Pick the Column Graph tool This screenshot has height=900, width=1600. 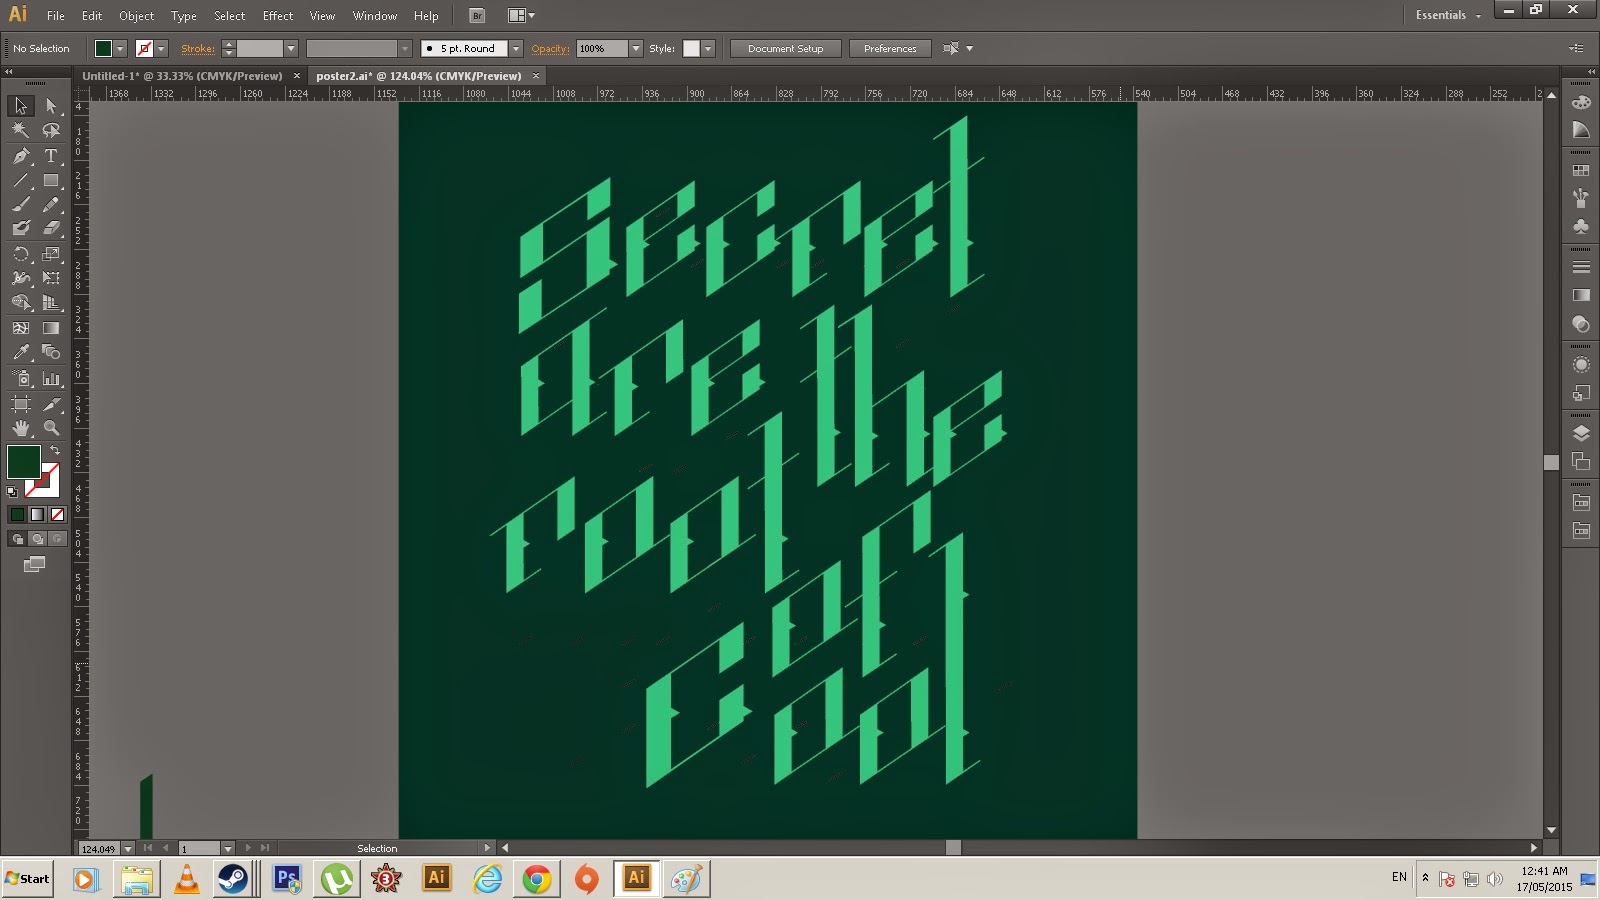[51, 378]
